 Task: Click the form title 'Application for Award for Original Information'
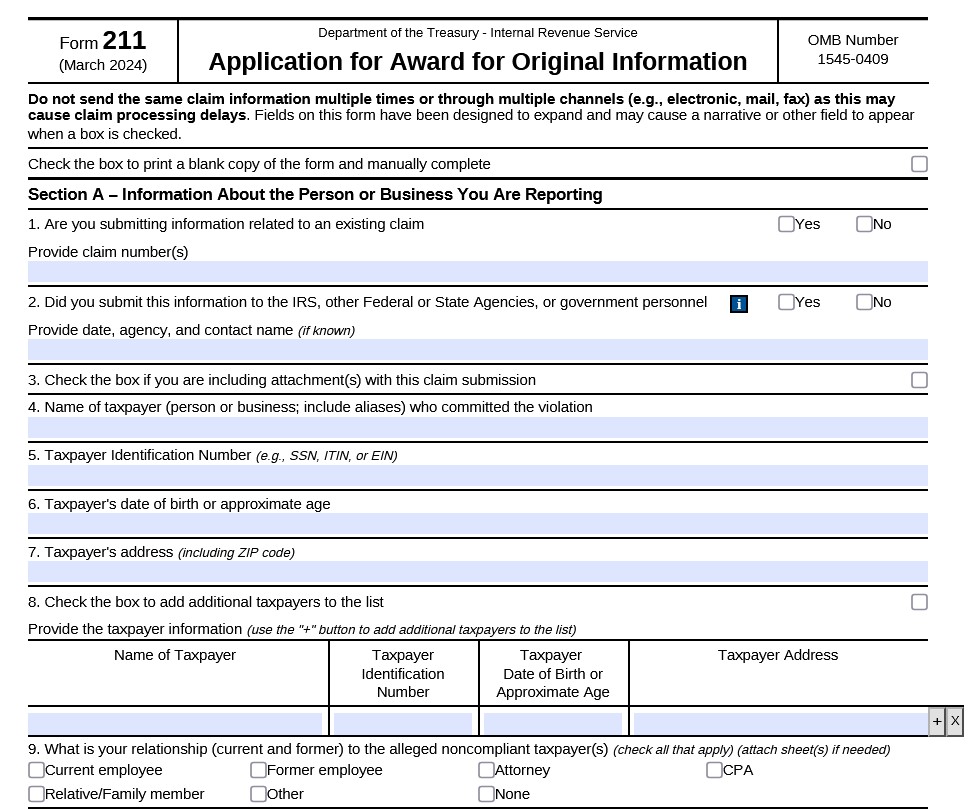coord(478,61)
